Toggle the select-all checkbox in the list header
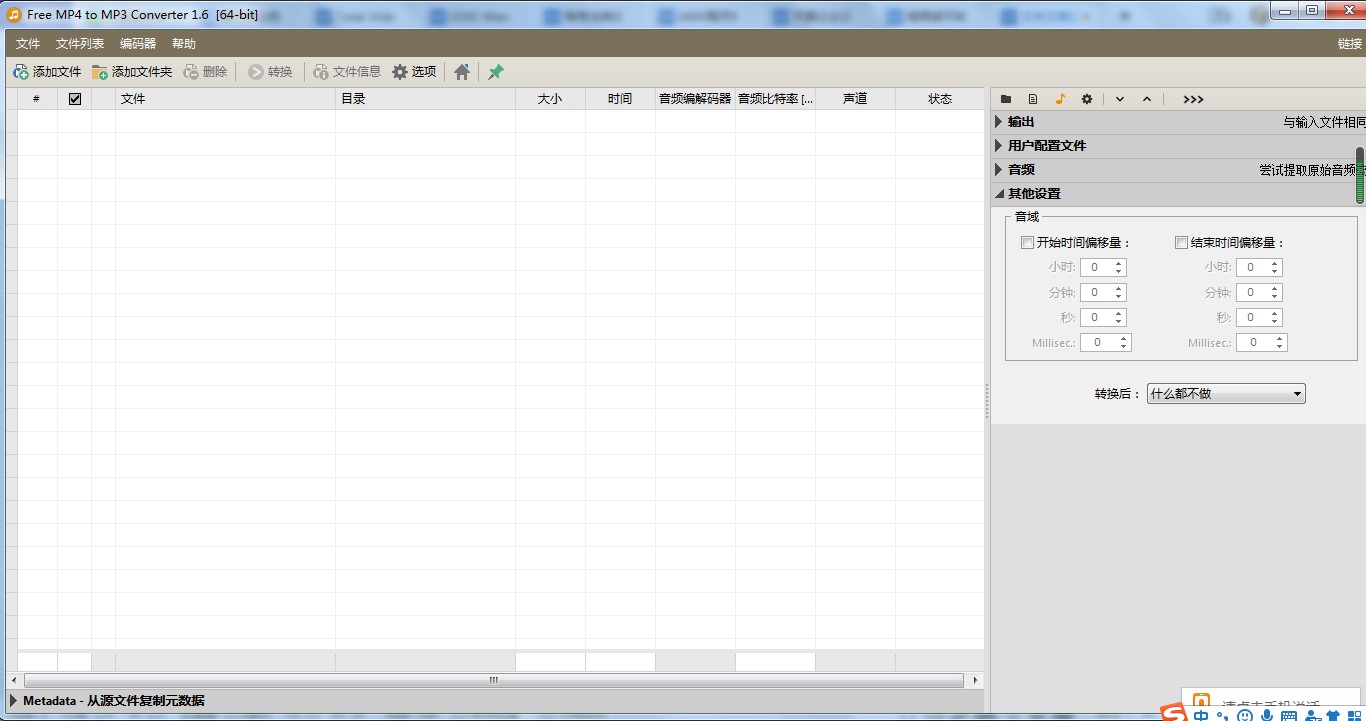The height and width of the screenshot is (721, 1366). 75,99
